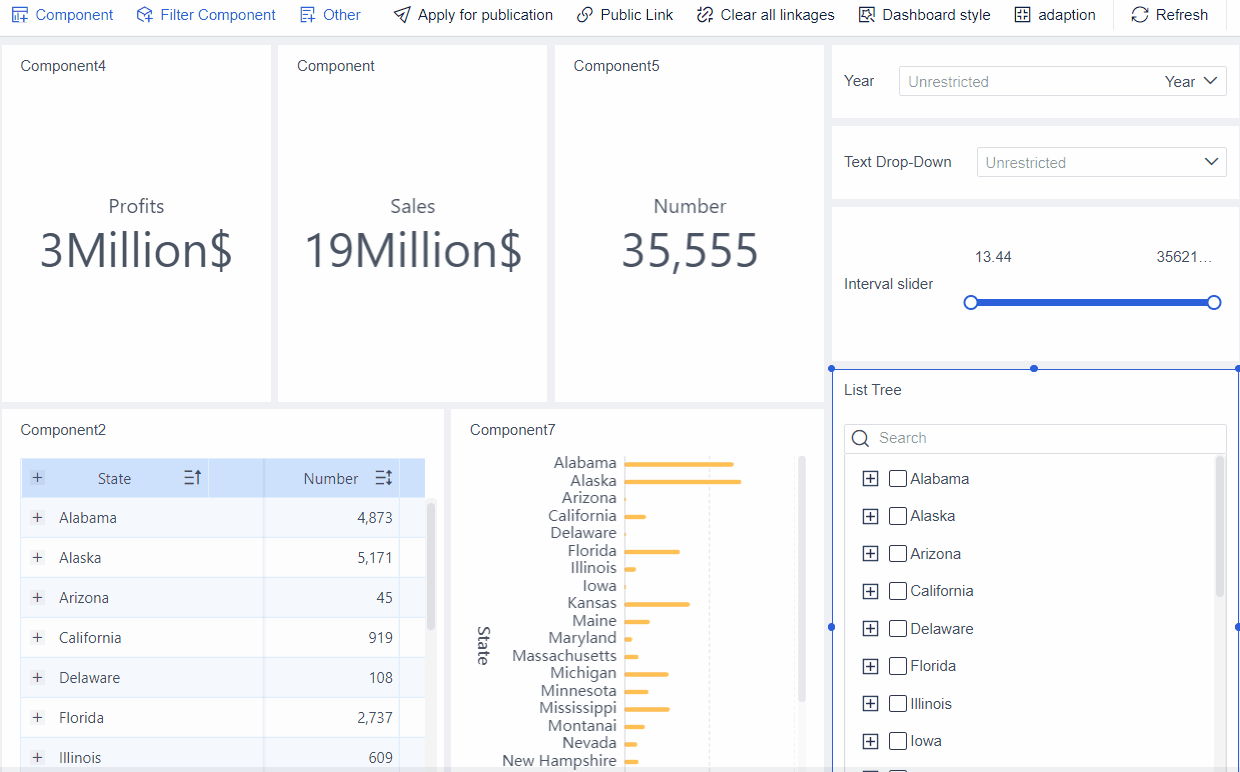Click the left handle of Interval slider

(x=971, y=302)
